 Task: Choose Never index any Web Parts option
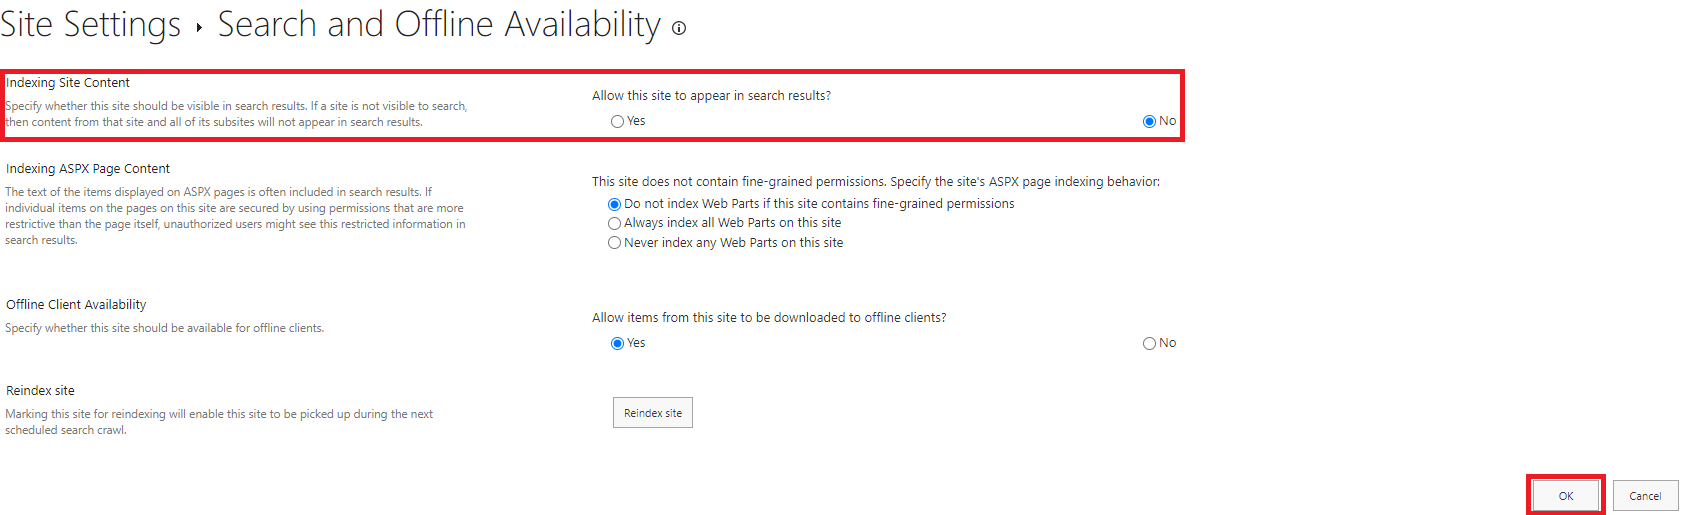[x=614, y=243]
